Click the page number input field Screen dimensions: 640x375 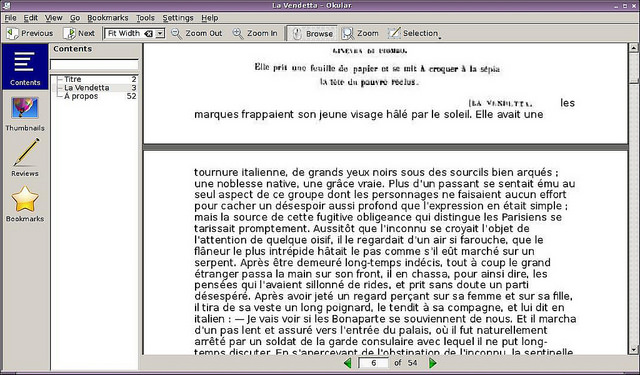point(373,363)
